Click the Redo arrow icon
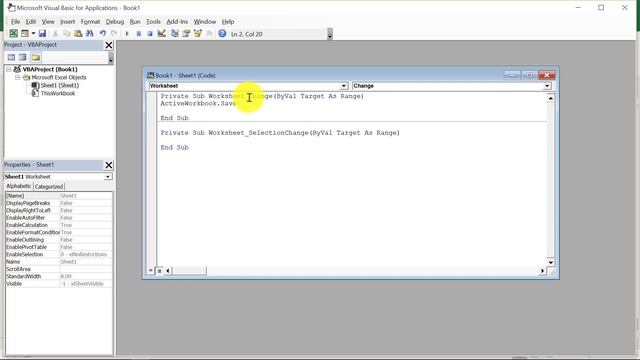Image resolution: width=640 pixels, height=360 pixels. tap(114, 33)
